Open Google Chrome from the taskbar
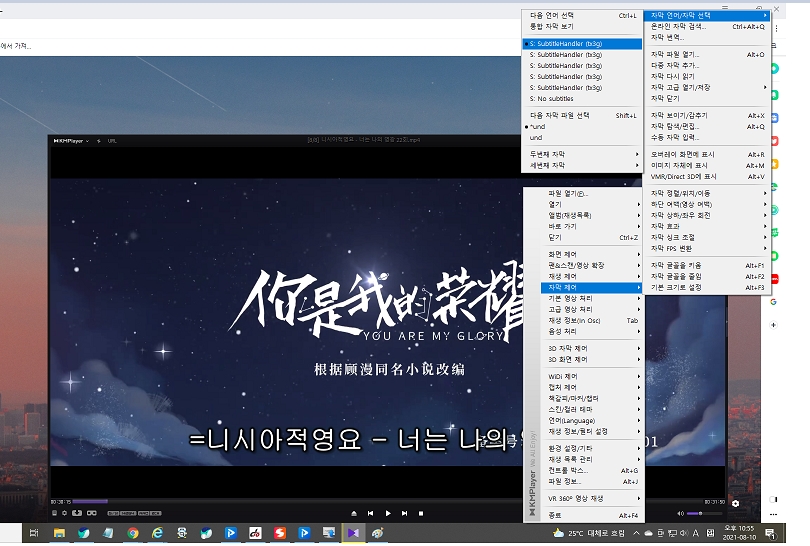The width and height of the screenshot is (810, 546). [x=133, y=533]
